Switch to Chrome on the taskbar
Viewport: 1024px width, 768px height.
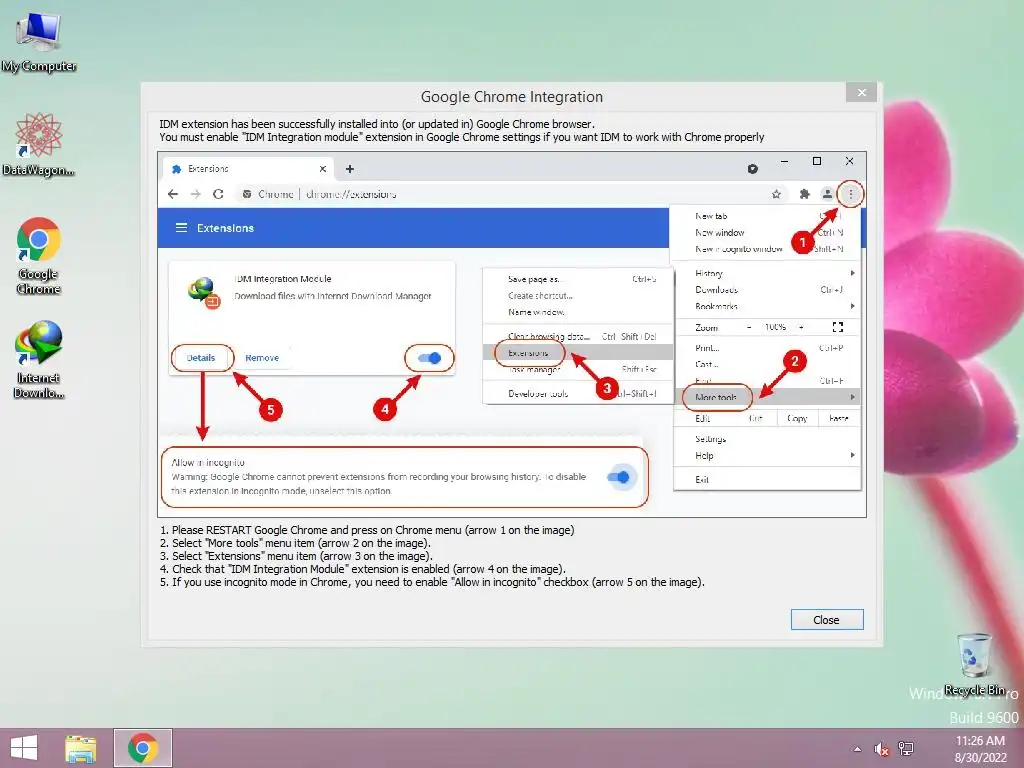pos(143,748)
